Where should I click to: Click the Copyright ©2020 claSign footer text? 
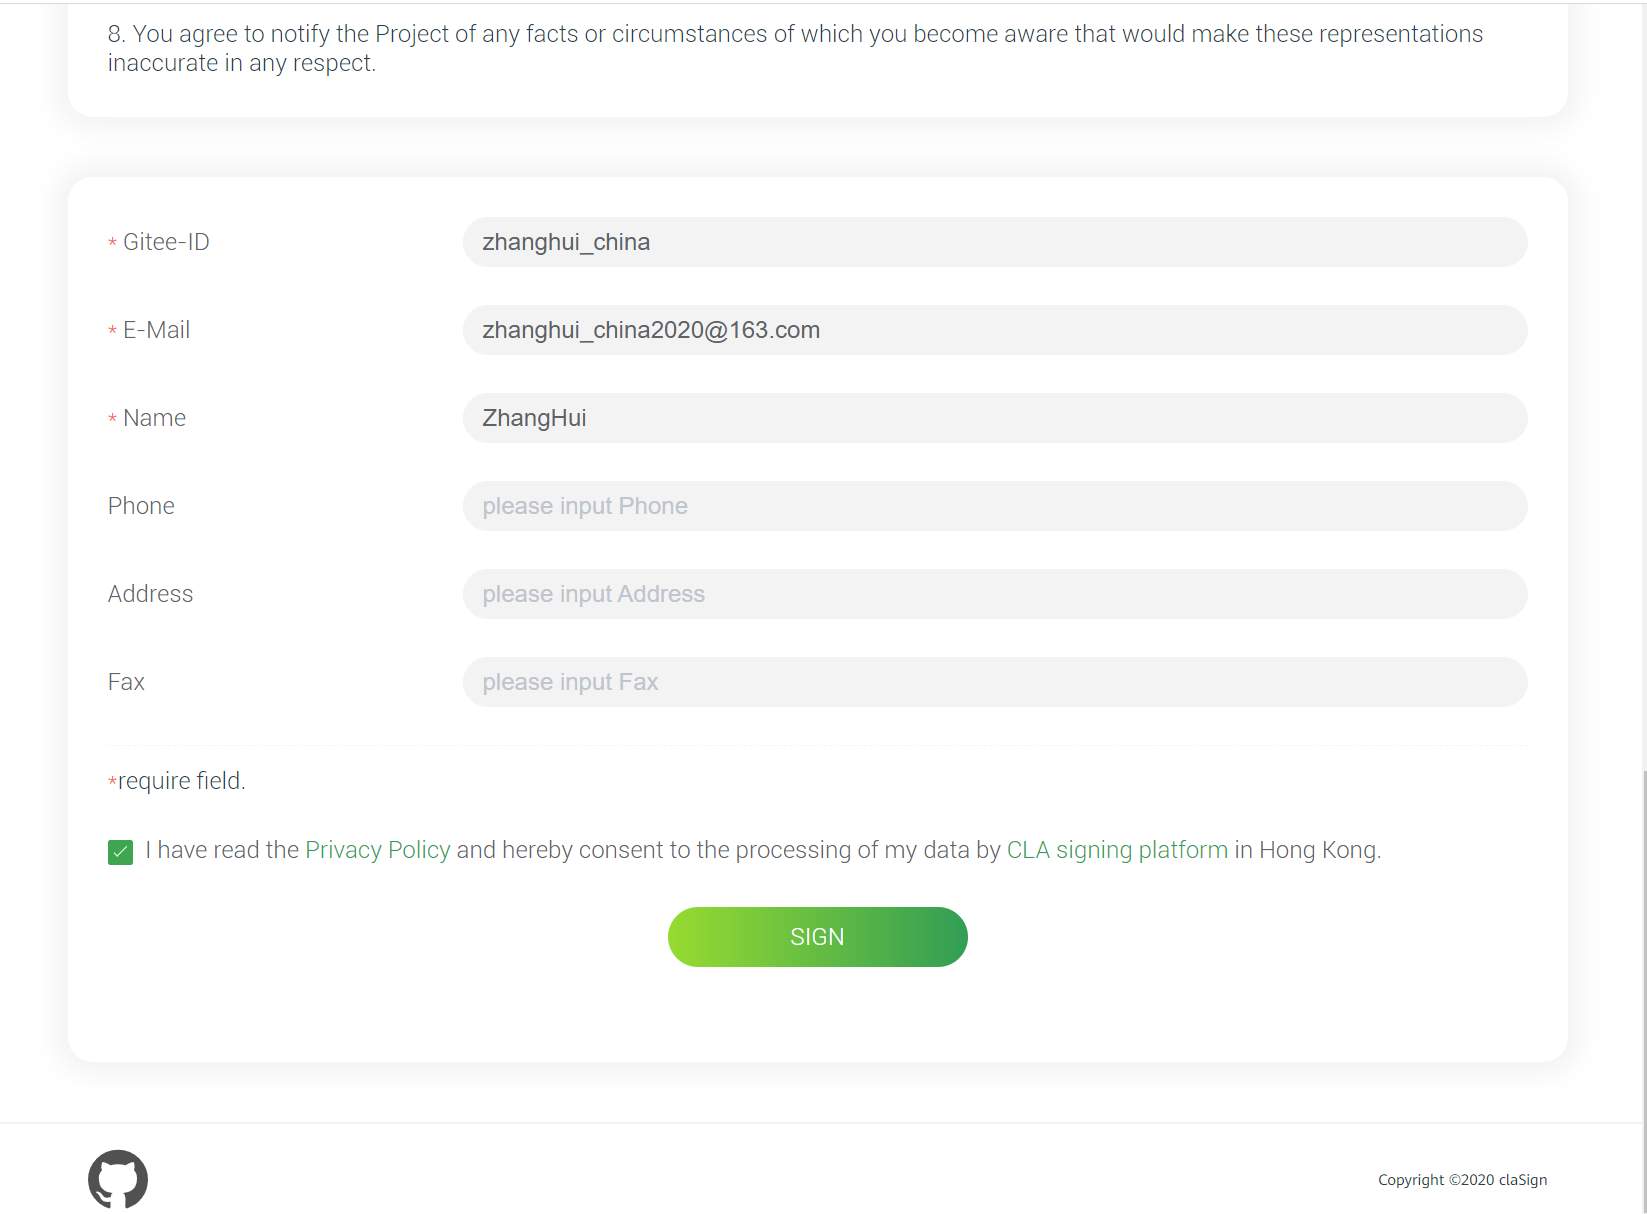[x=1462, y=1180]
